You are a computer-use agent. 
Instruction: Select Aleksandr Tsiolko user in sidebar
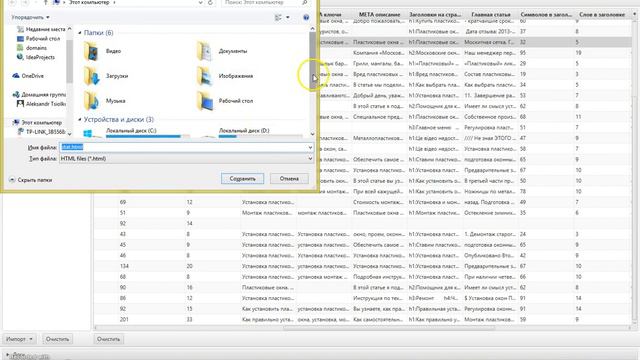[x=41, y=104]
